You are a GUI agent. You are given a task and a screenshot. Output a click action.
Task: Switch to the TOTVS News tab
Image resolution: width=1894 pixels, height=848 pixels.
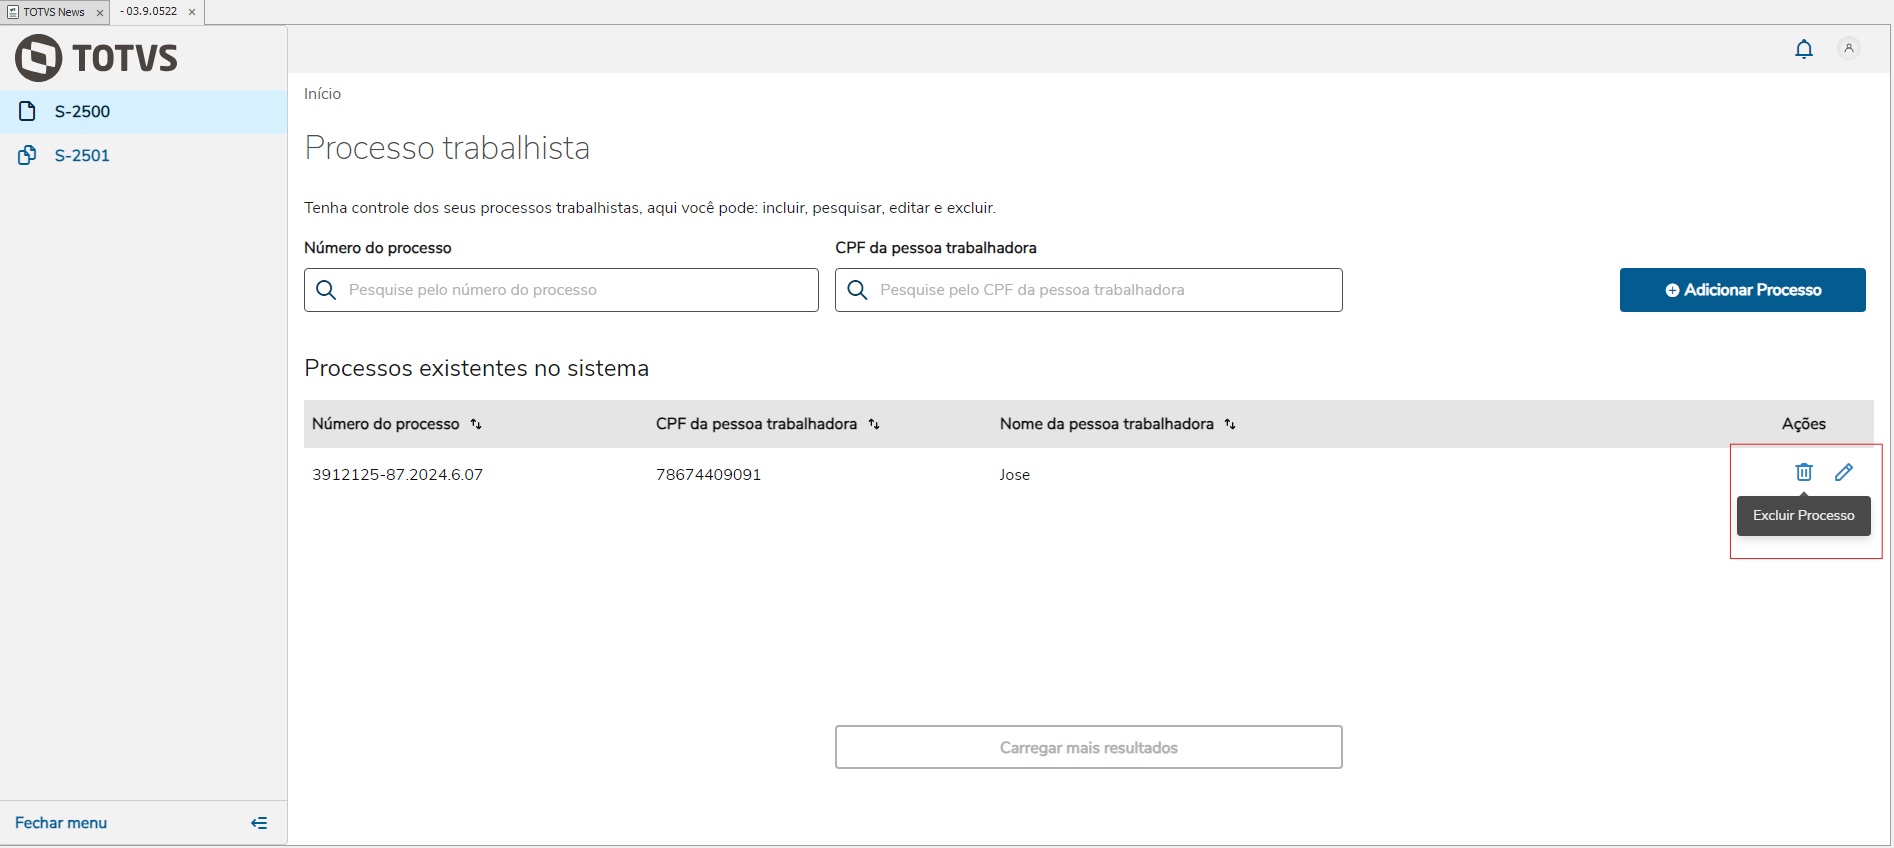53,12
